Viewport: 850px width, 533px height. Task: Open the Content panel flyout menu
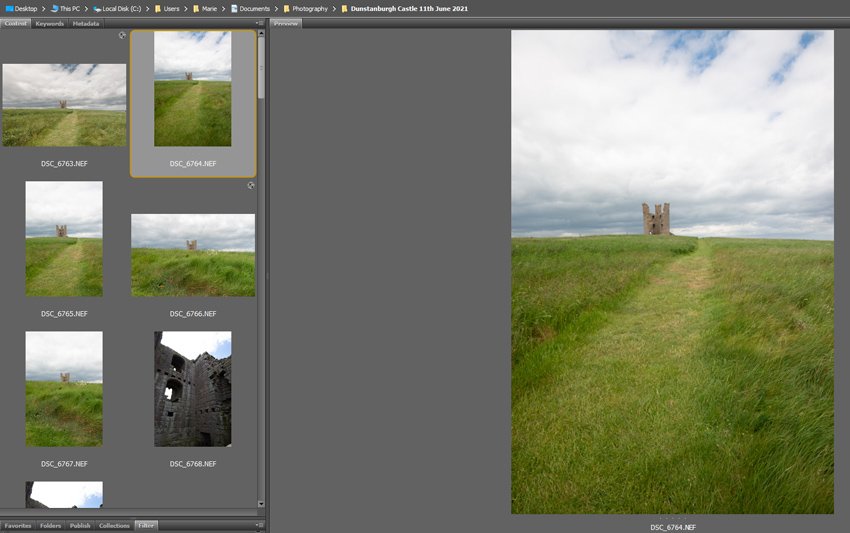click(x=259, y=23)
